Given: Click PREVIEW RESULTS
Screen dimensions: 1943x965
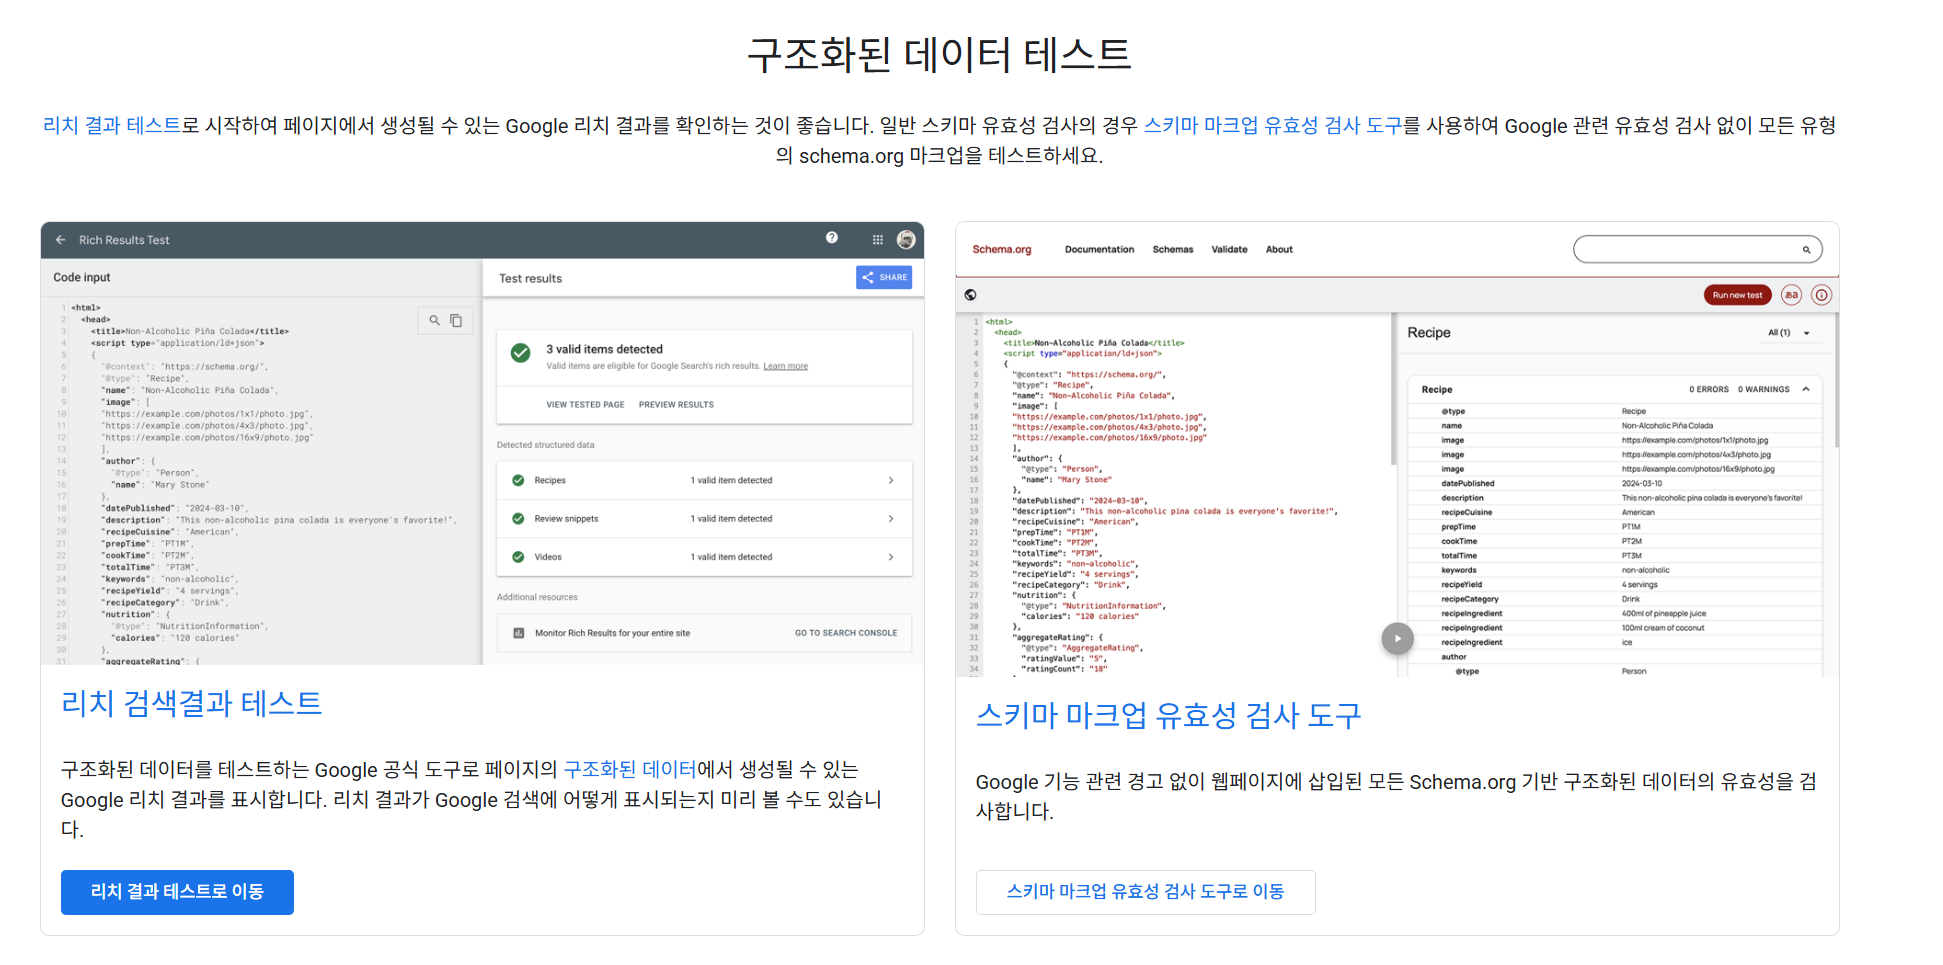Looking at the screenshot, I should (676, 405).
